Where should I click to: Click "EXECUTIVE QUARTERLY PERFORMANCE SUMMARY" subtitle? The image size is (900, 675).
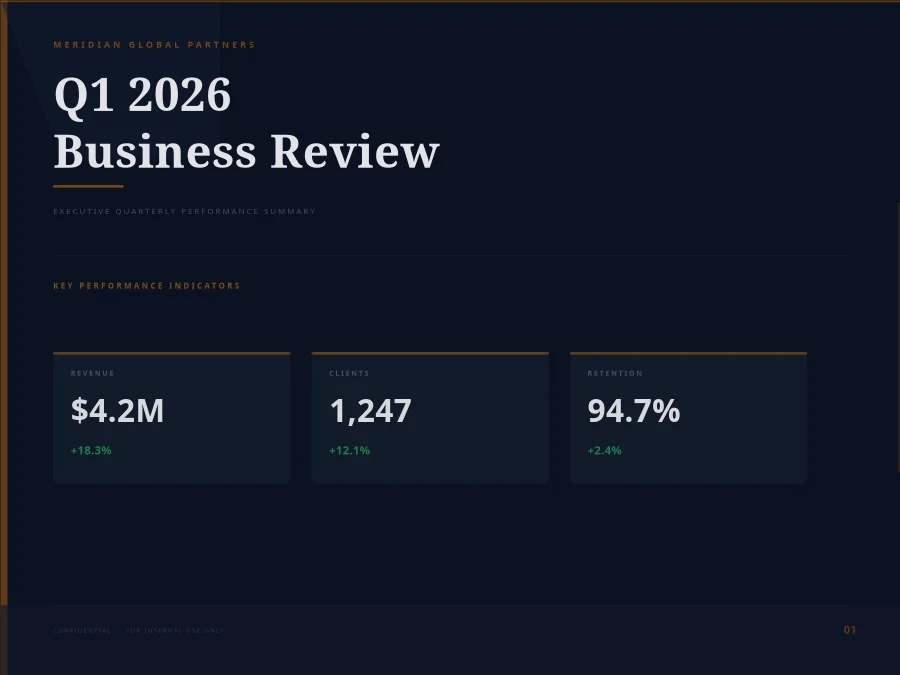(184, 211)
